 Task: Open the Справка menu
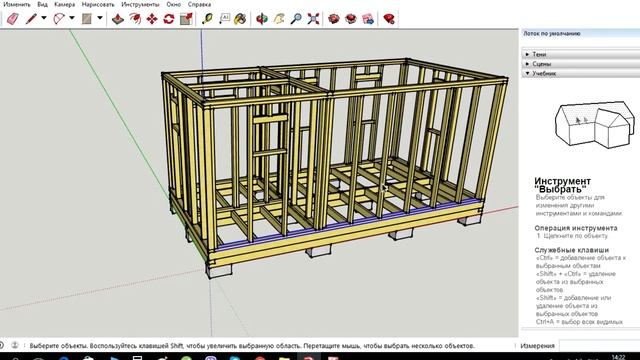pos(199,4)
